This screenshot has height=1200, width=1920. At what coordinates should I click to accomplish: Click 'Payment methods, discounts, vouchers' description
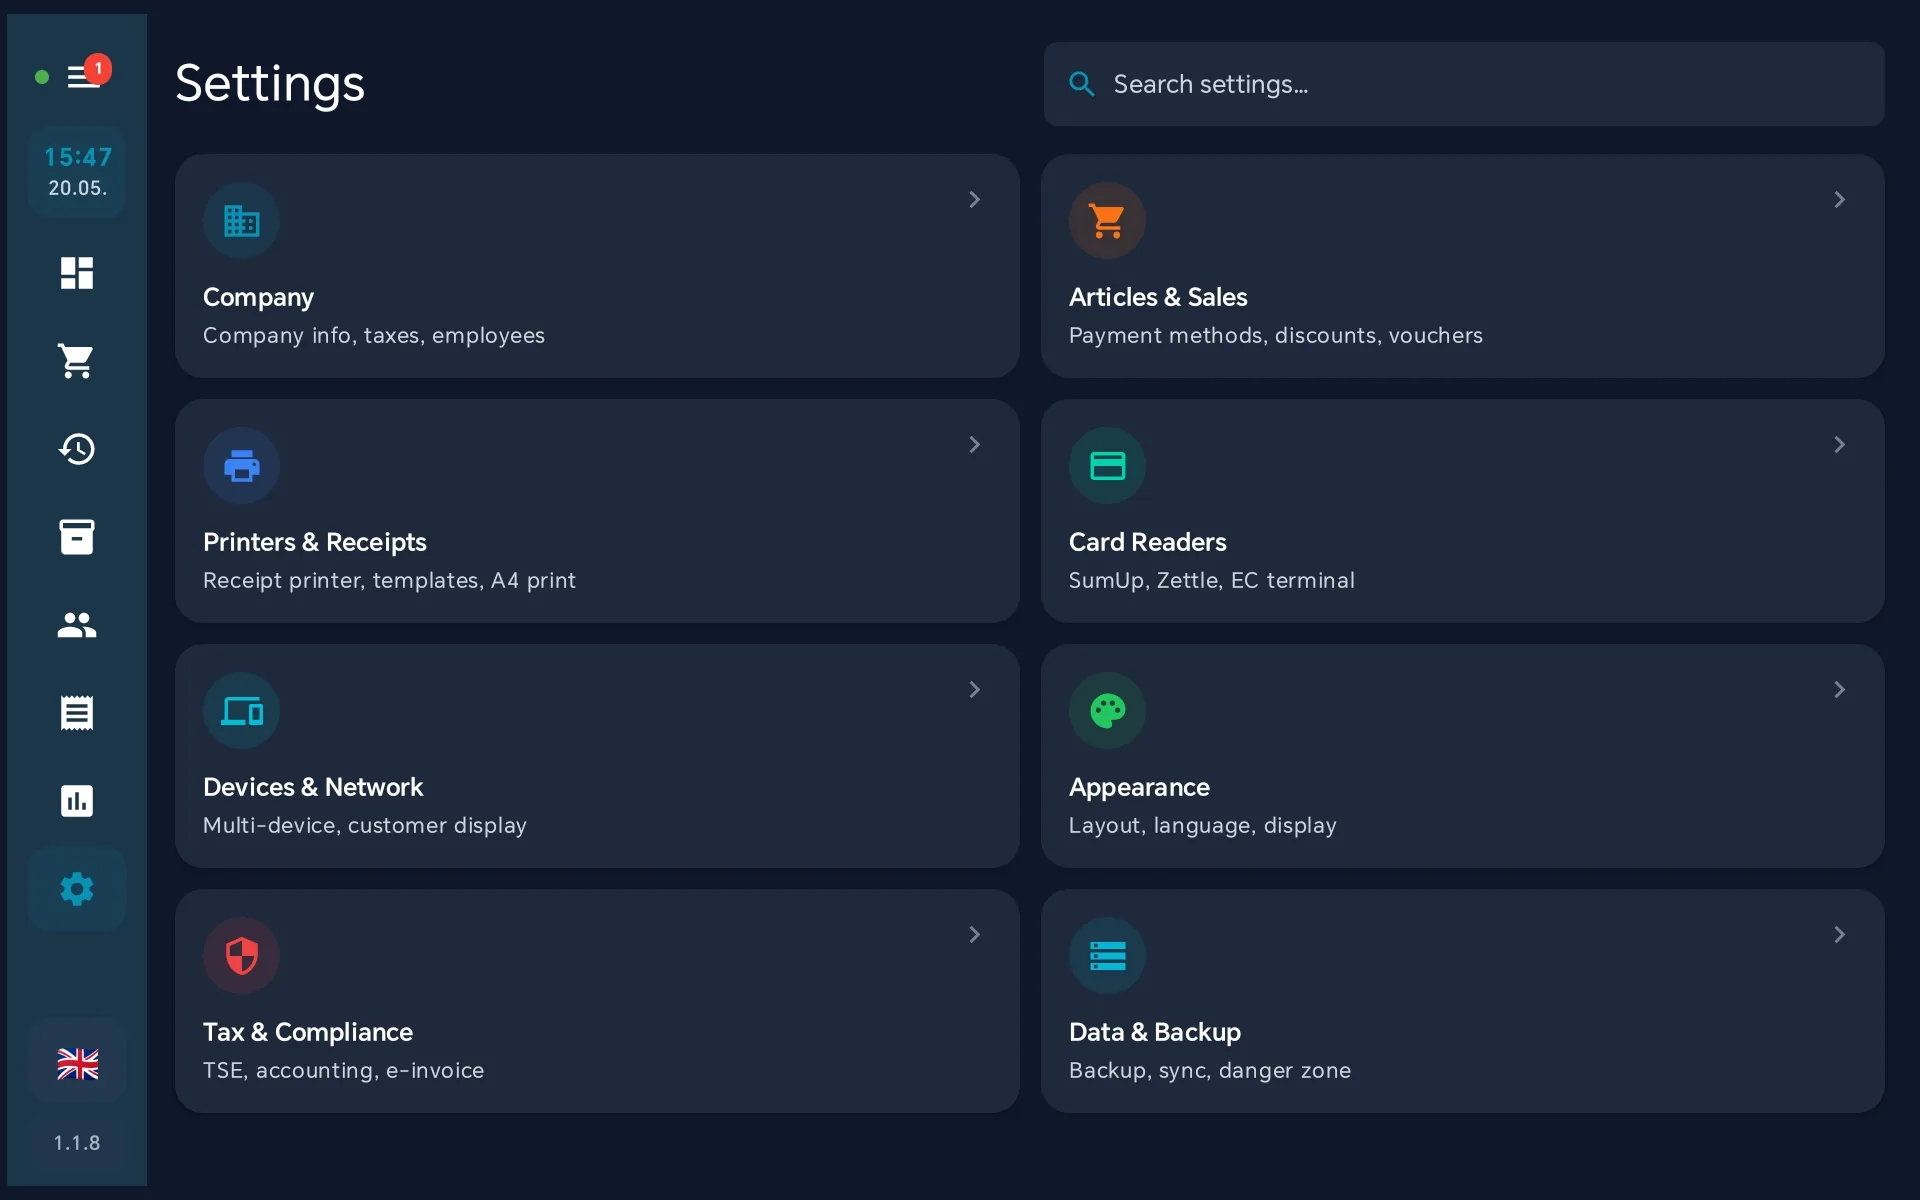(1276, 335)
